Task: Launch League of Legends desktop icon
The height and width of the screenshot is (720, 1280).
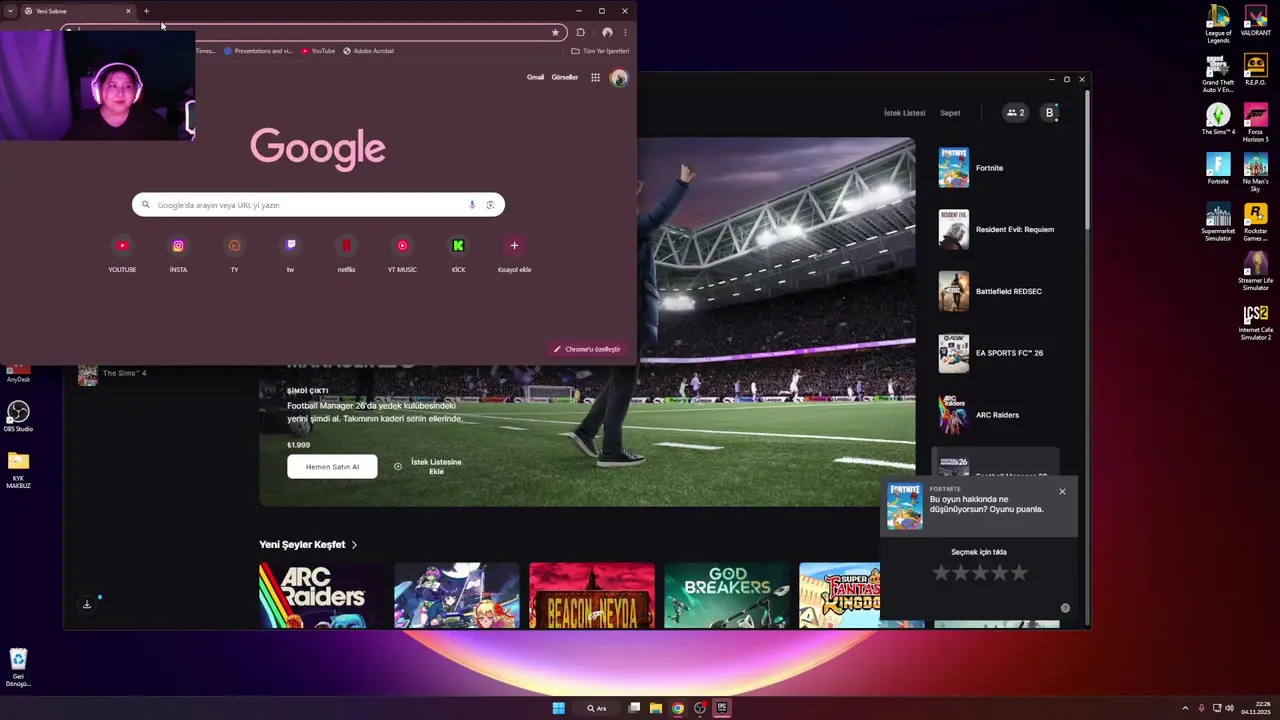Action: pyautogui.click(x=1218, y=24)
